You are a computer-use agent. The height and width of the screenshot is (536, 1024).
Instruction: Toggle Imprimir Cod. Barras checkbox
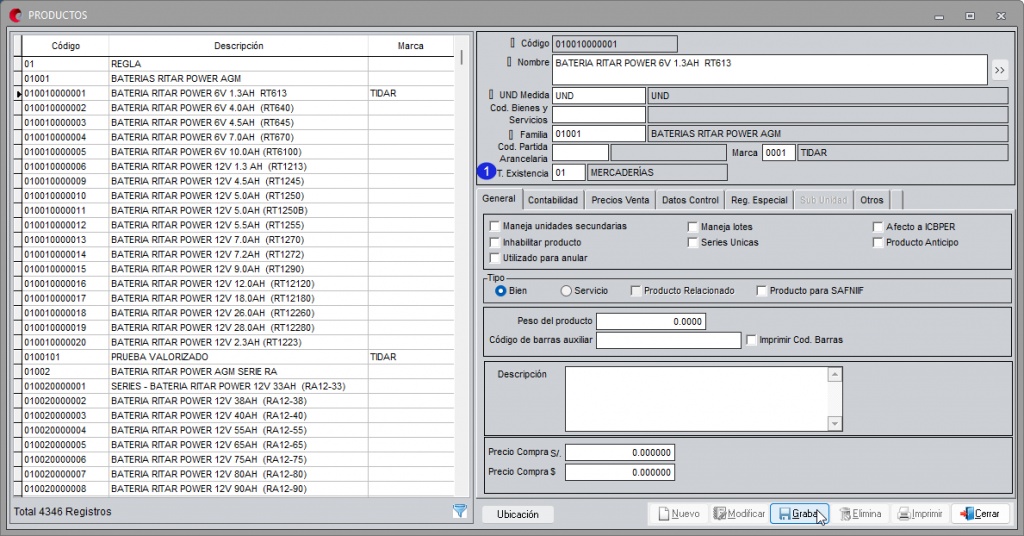click(x=751, y=339)
